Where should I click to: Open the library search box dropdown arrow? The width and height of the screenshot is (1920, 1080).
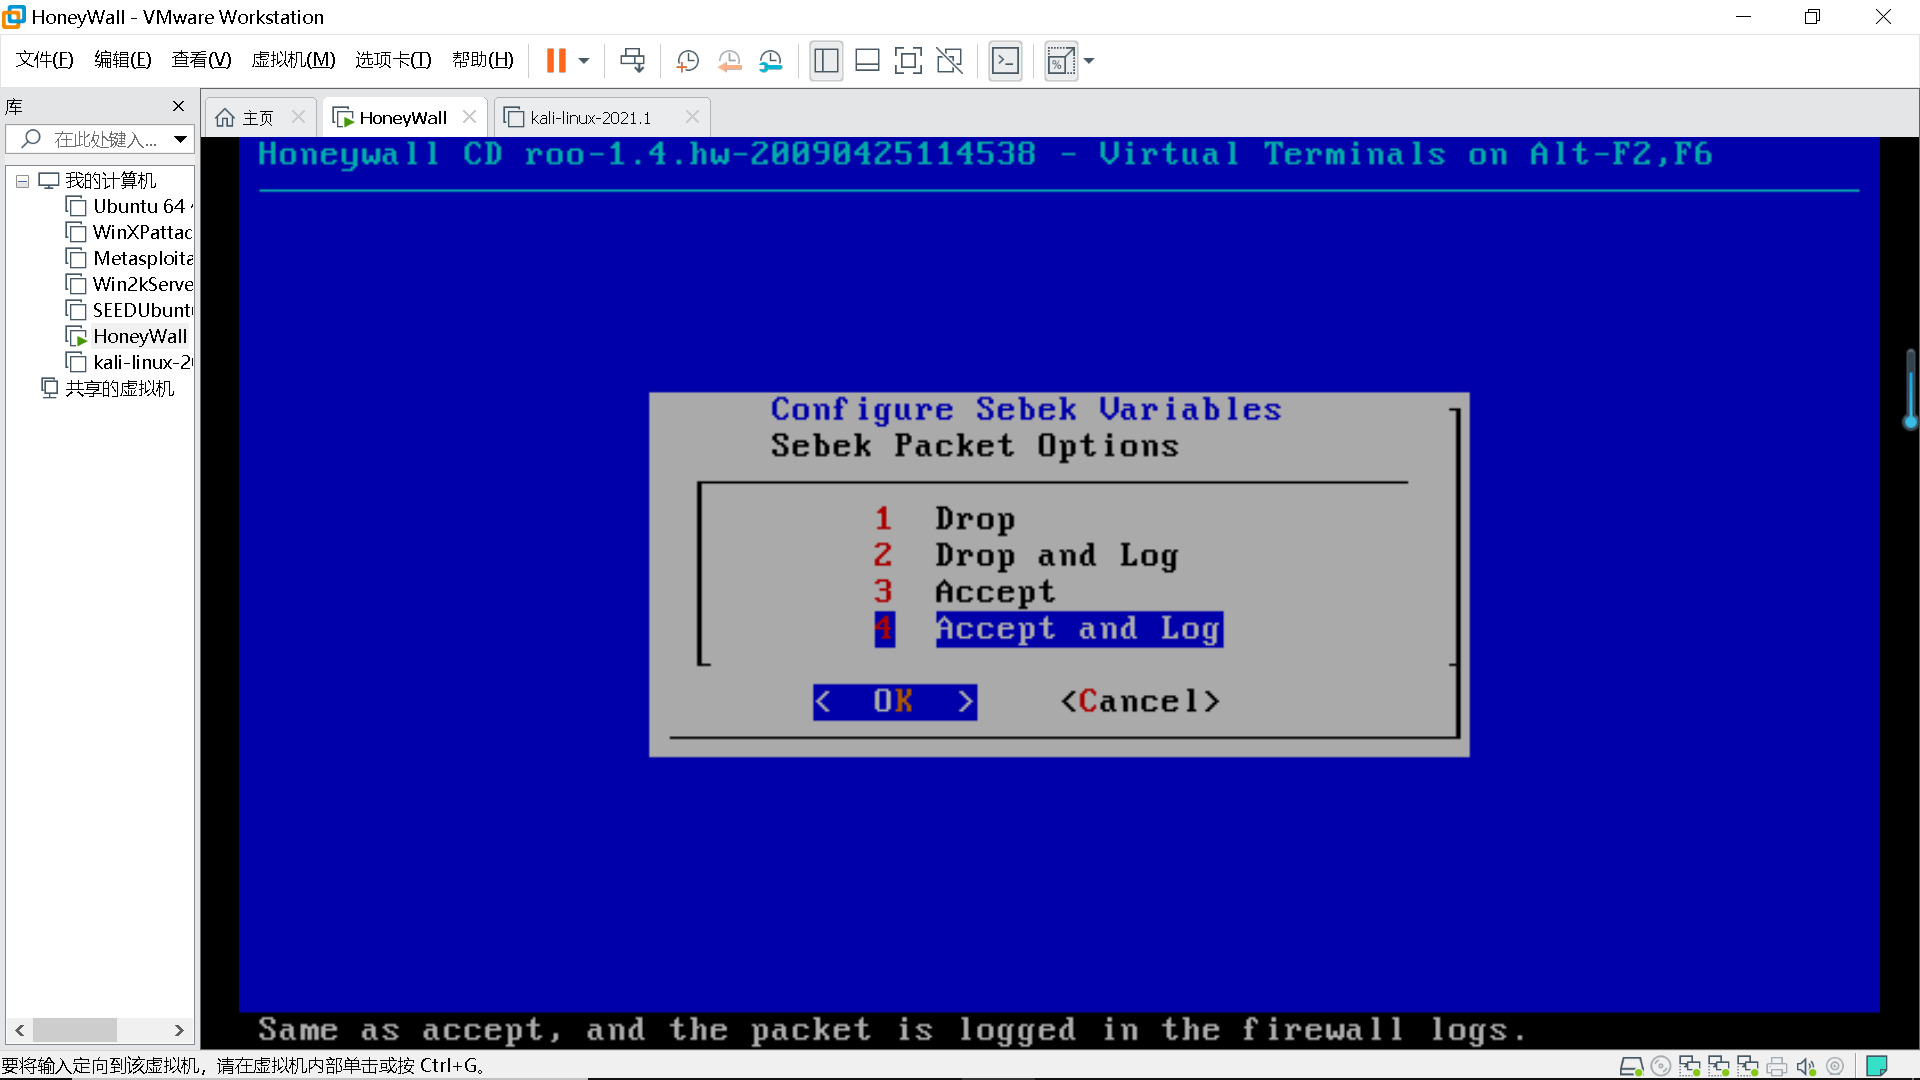pos(180,139)
